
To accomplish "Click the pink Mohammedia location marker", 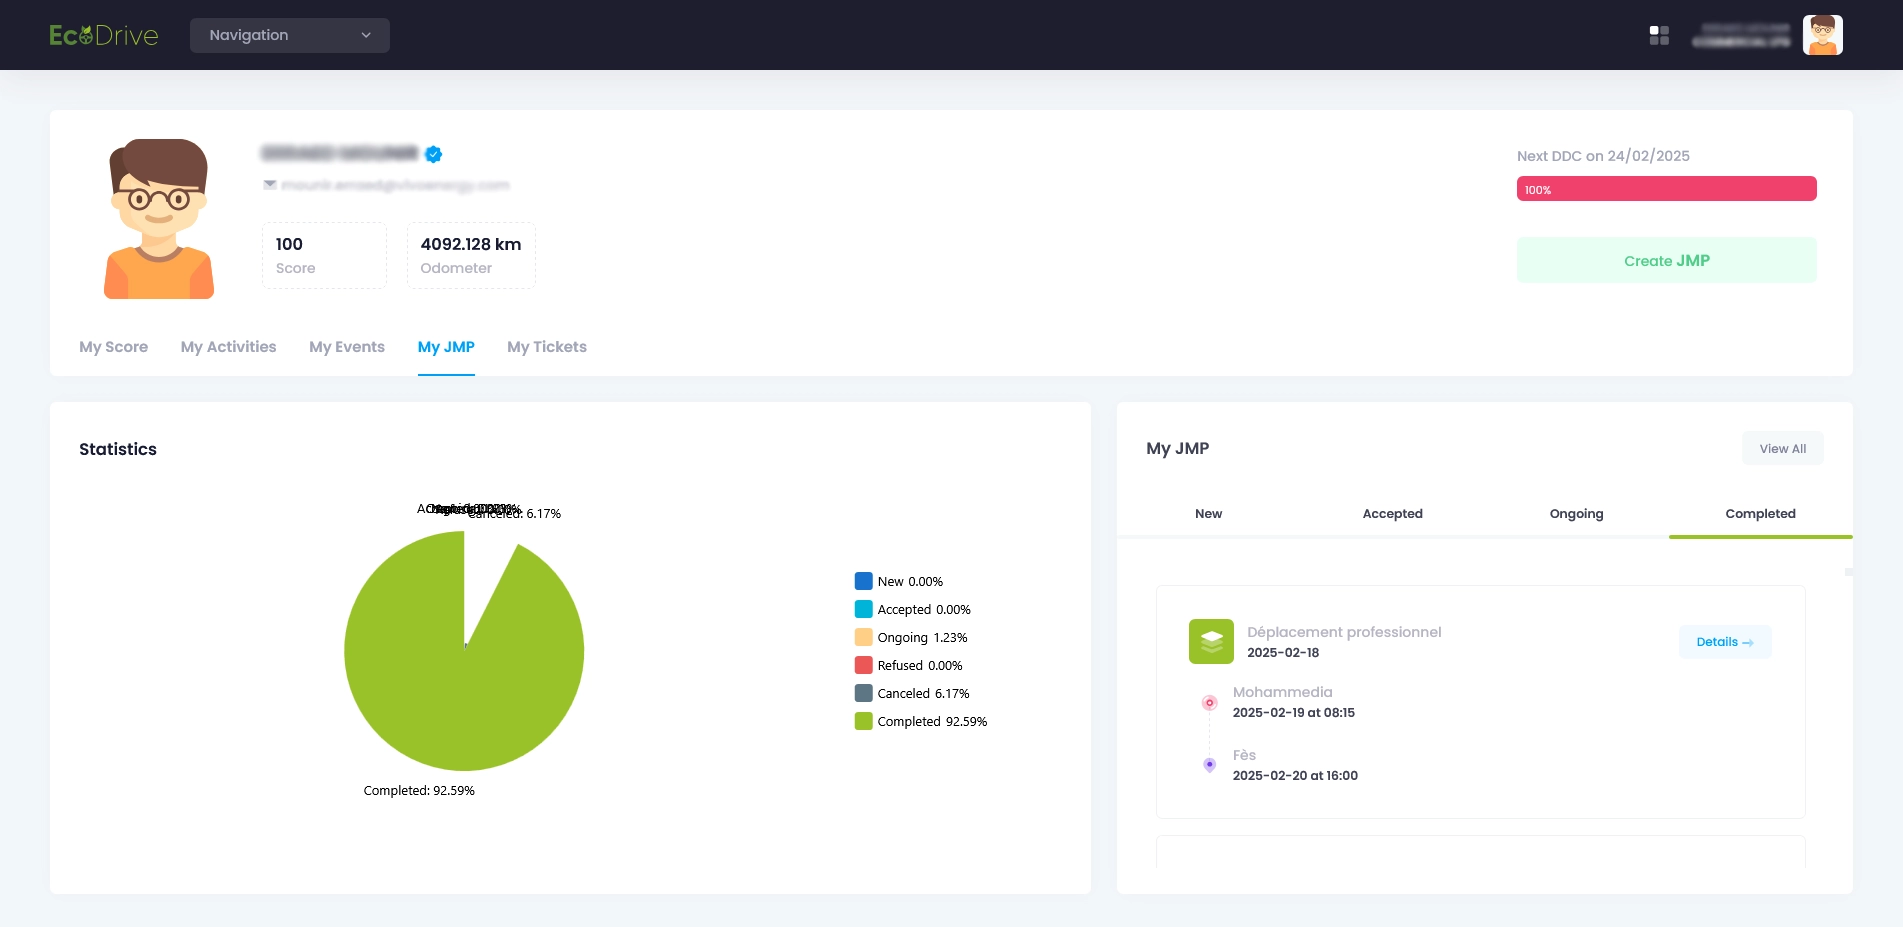I will tap(1209, 703).
